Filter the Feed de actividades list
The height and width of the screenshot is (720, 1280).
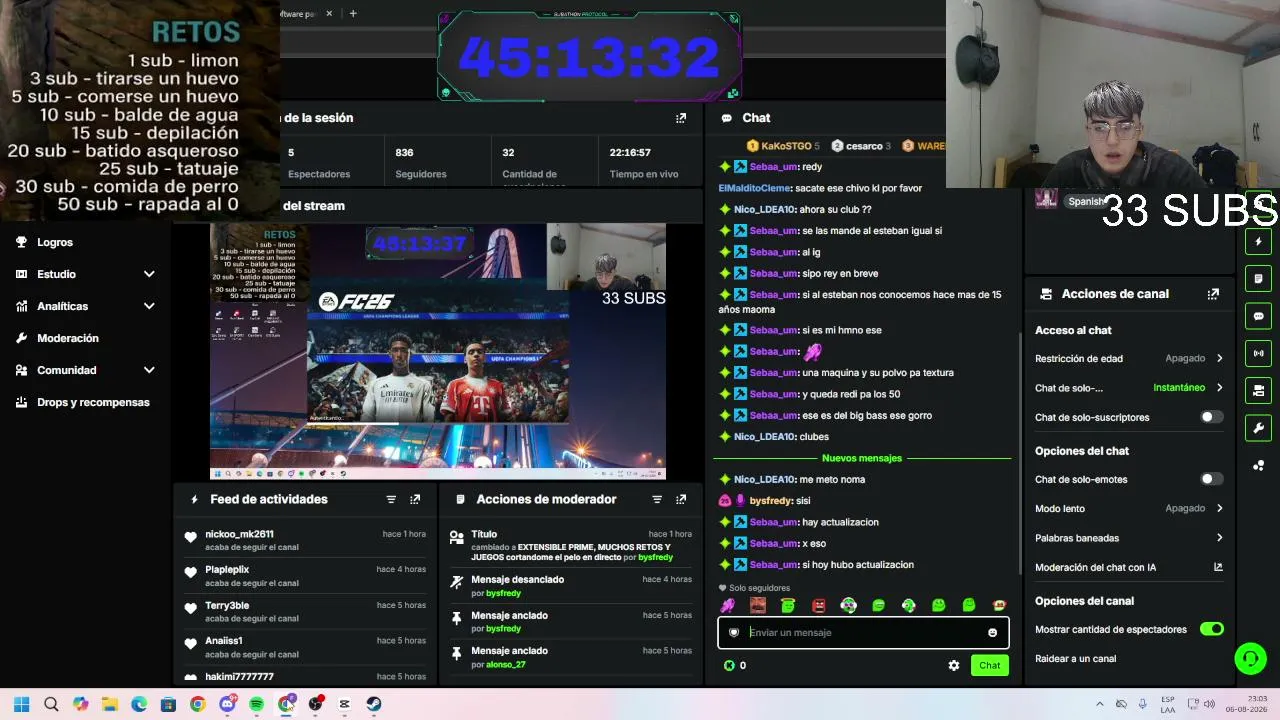pyautogui.click(x=391, y=499)
